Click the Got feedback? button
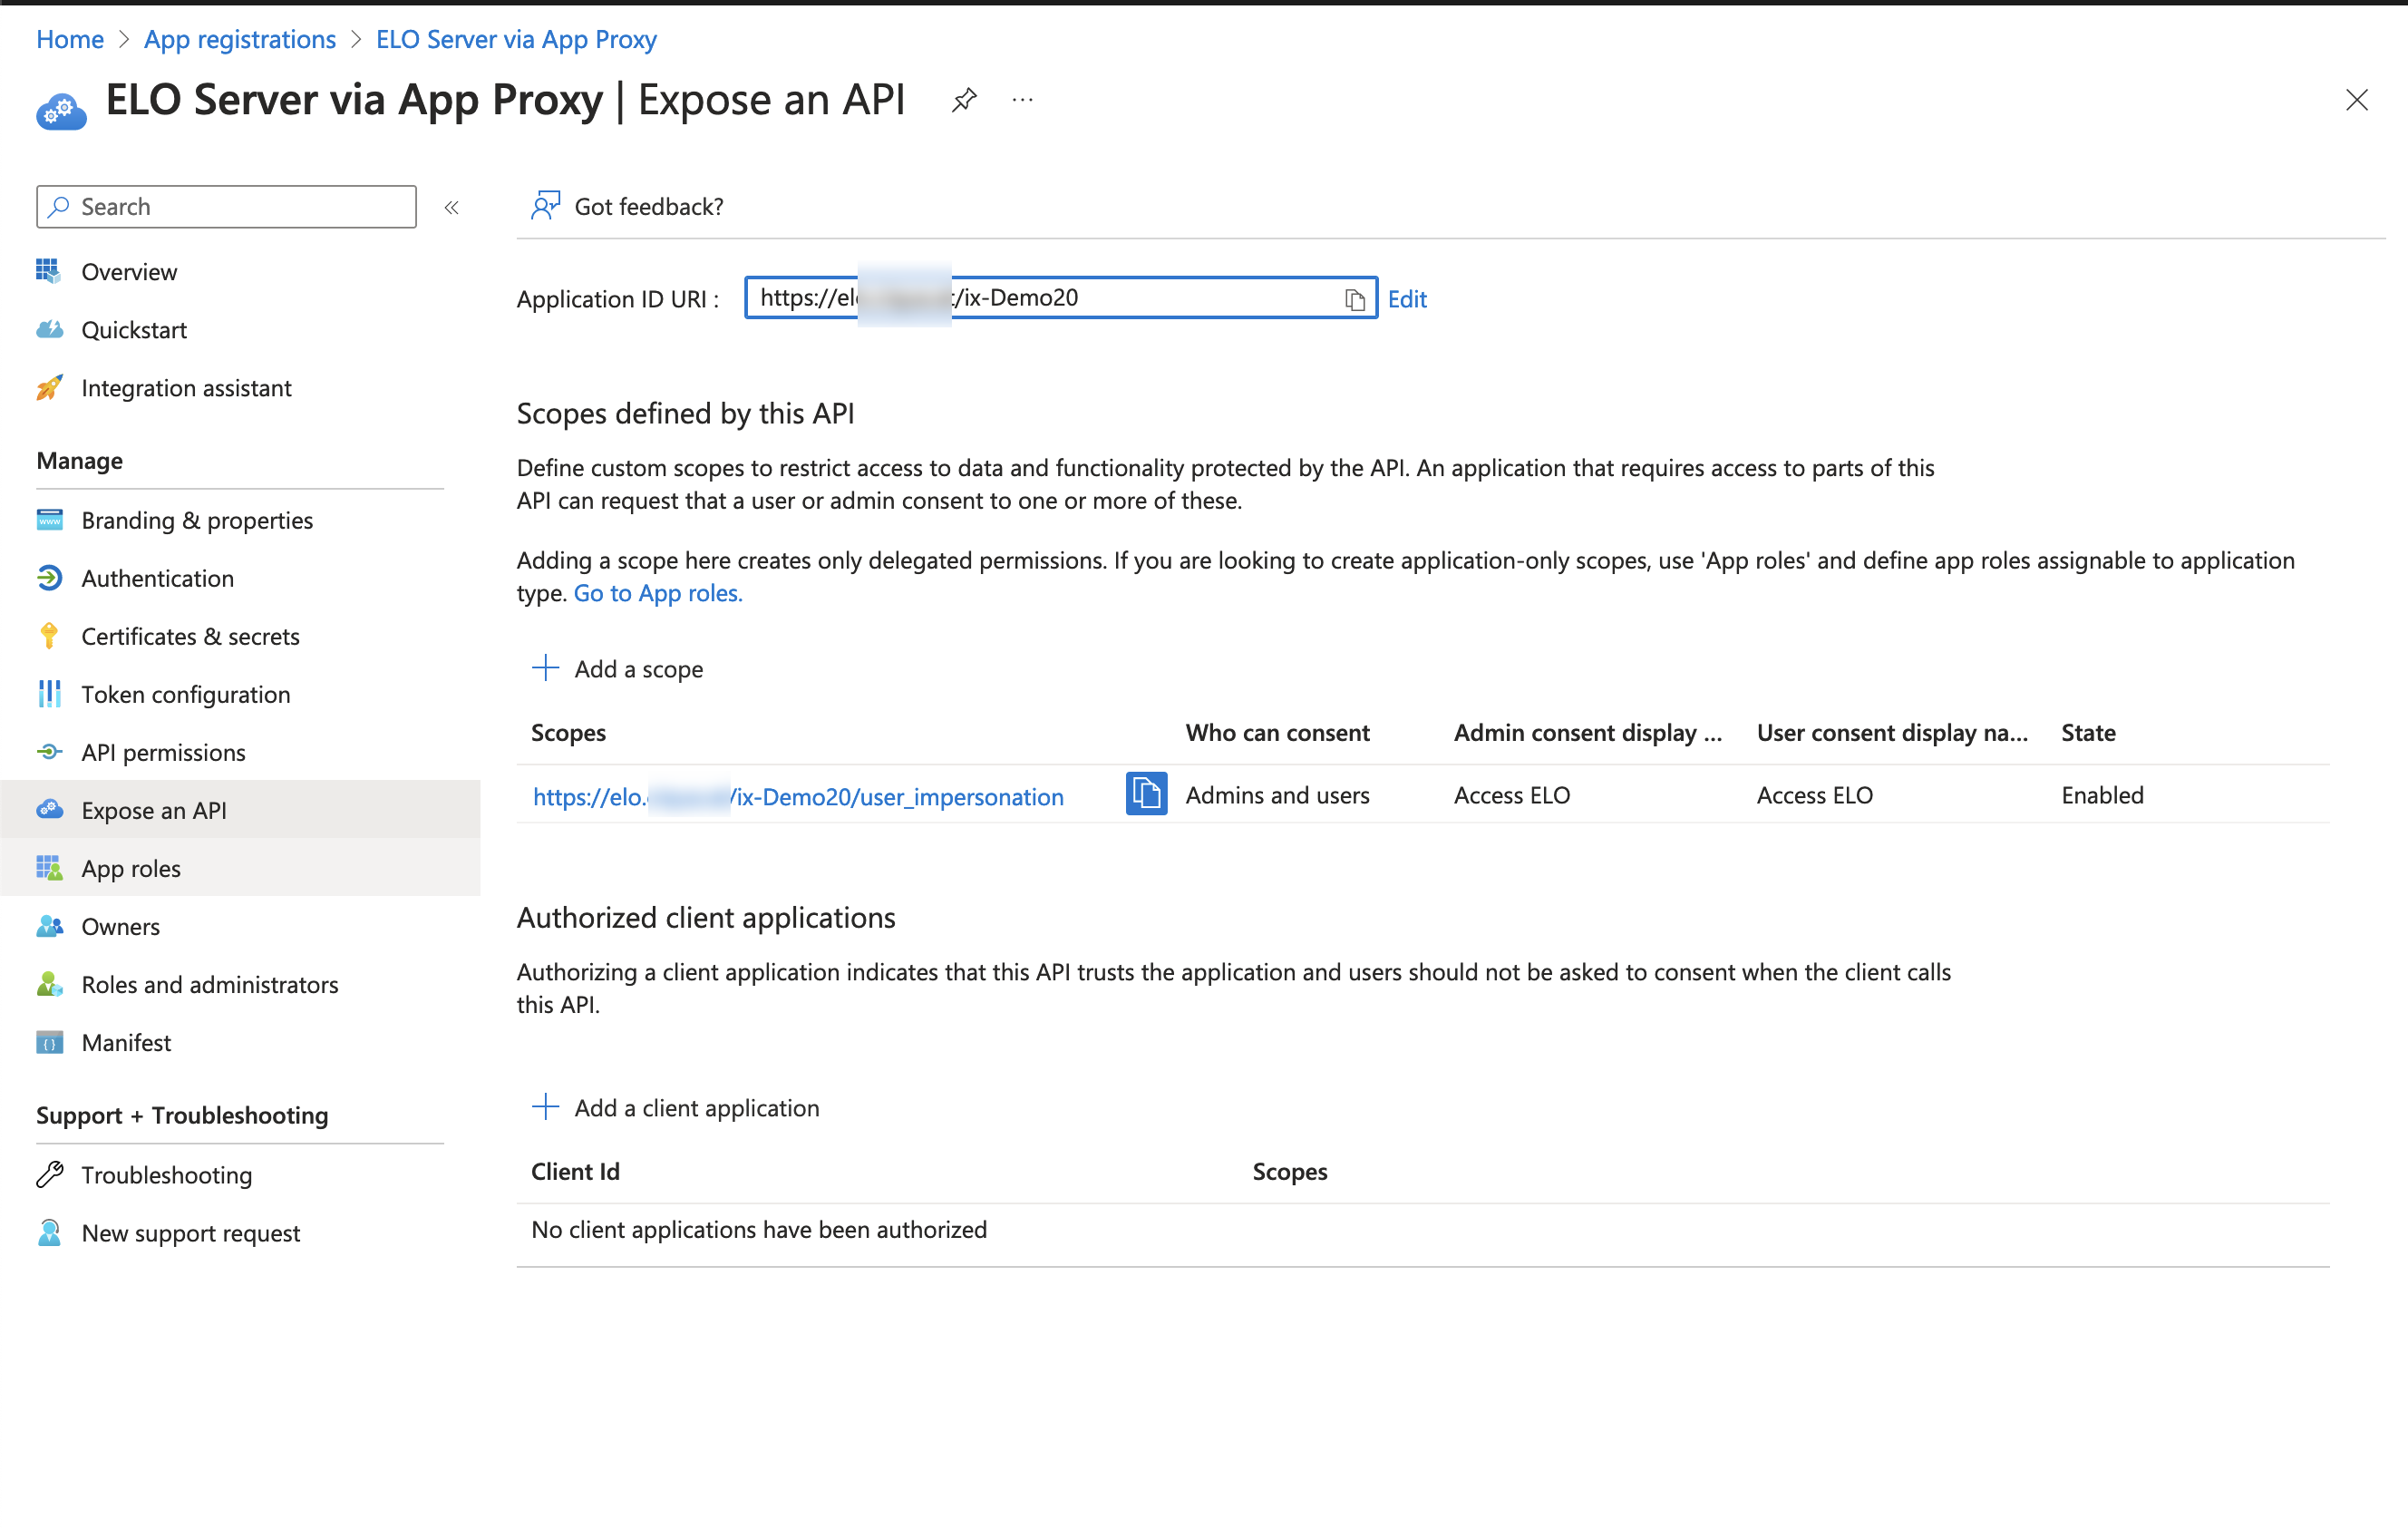2408x1529 pixels. tap(627, 206)
